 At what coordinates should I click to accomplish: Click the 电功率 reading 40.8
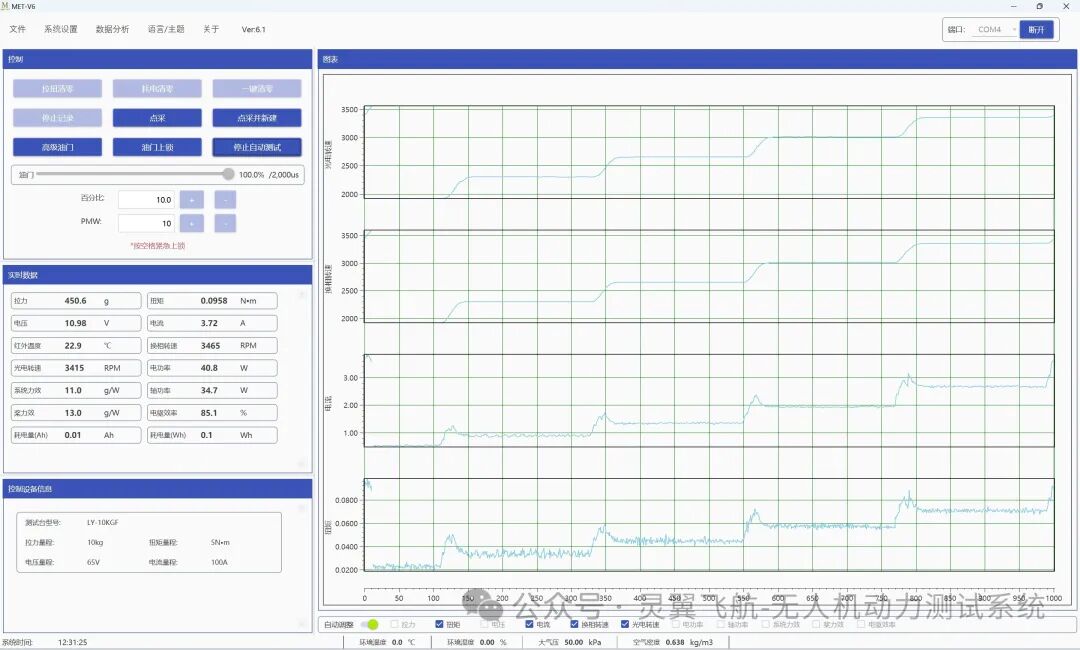pyautogui.click(x=209, y=368)
